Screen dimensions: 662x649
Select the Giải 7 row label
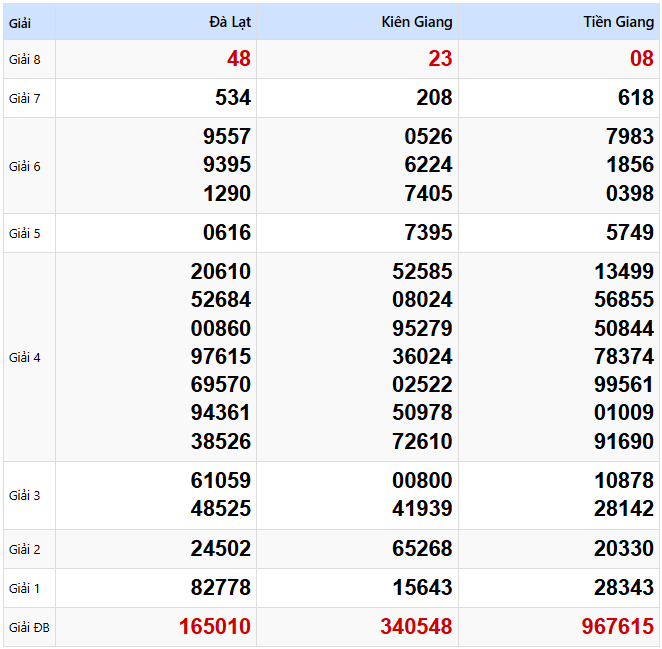tap(25, 98)
